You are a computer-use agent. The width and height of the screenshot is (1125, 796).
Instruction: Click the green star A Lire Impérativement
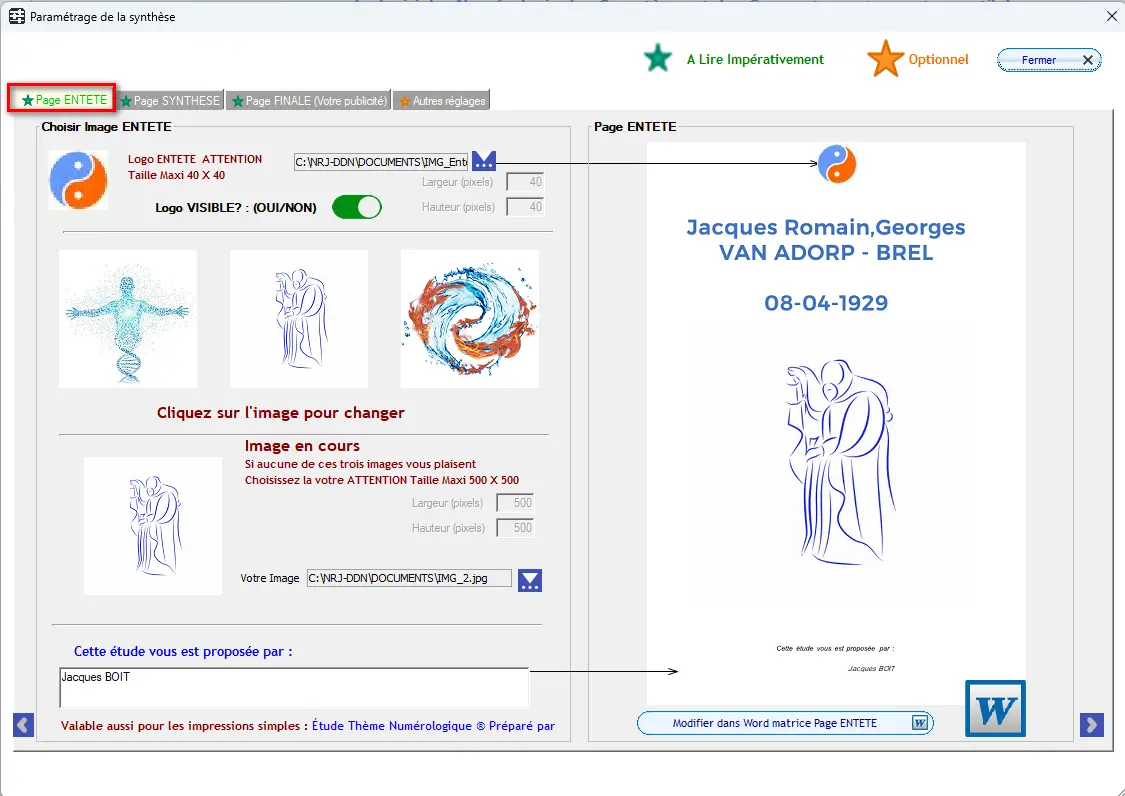658,59
